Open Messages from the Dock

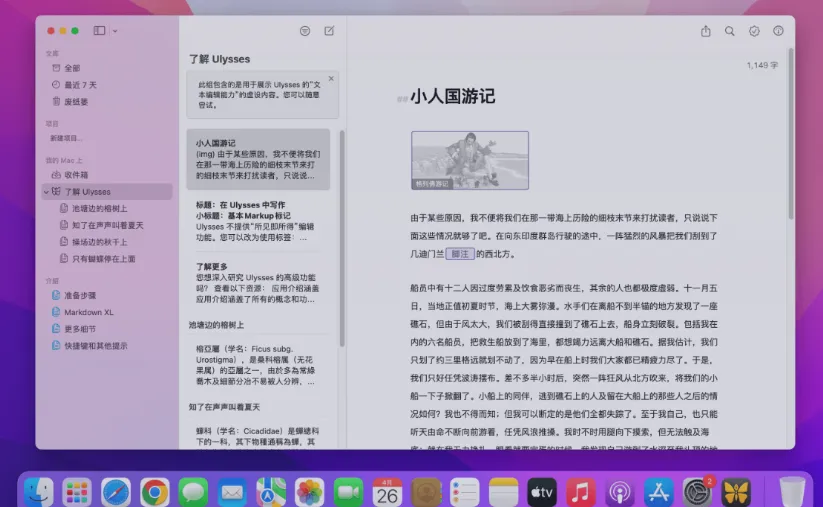pos(193,492)
